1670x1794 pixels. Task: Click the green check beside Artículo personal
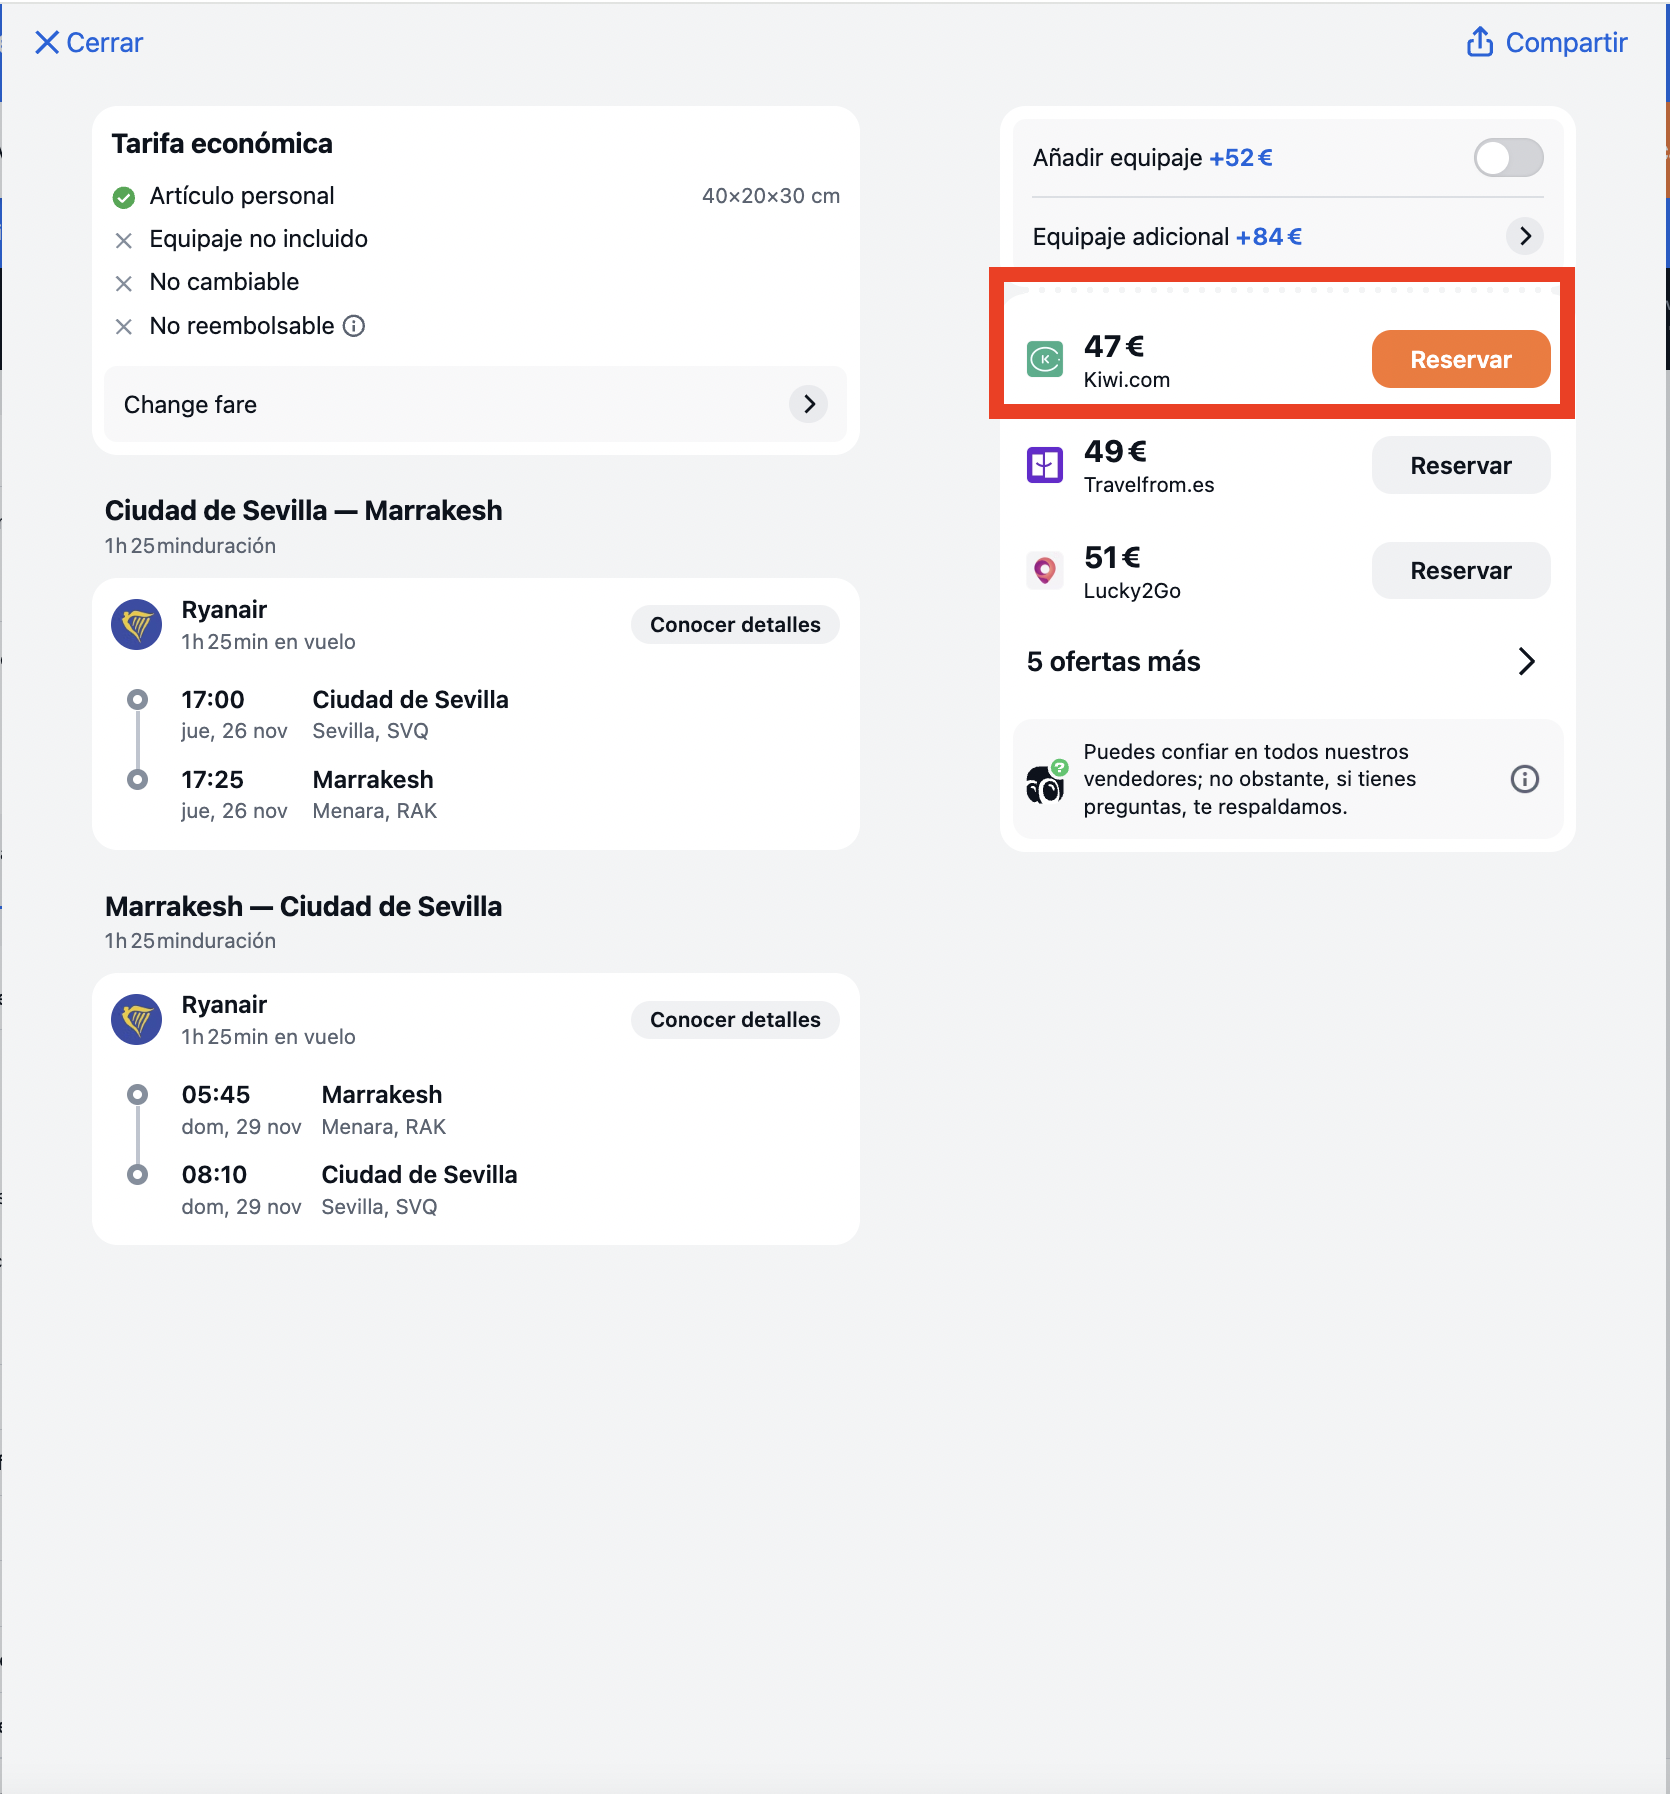coord(124,198)
